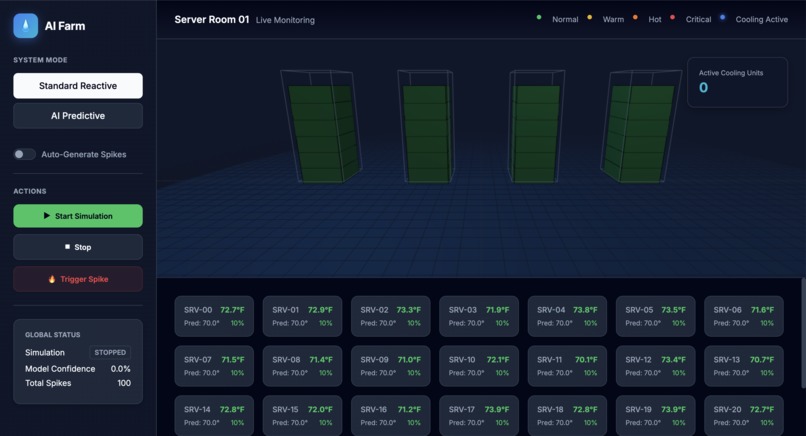Click the Cooling Active legend label

pos(761,19)
